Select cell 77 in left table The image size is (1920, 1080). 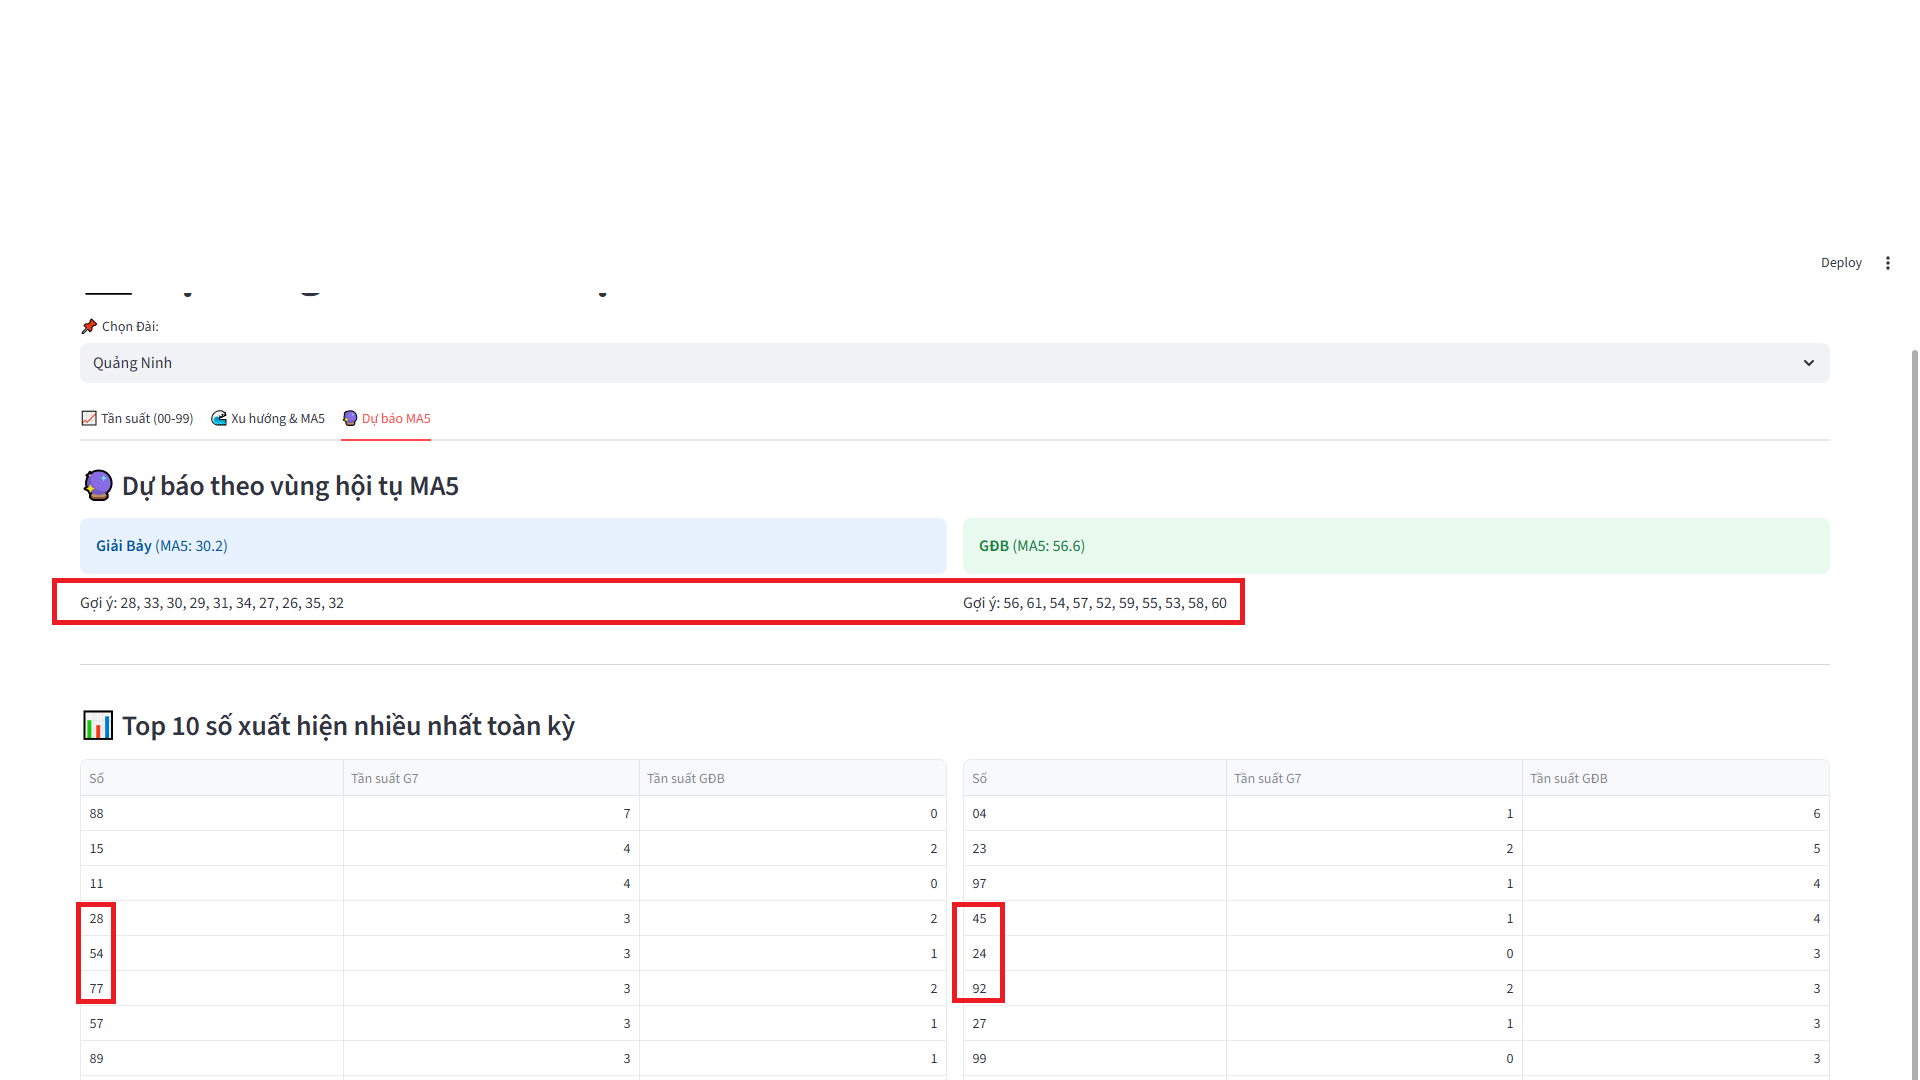click(212, 988)
